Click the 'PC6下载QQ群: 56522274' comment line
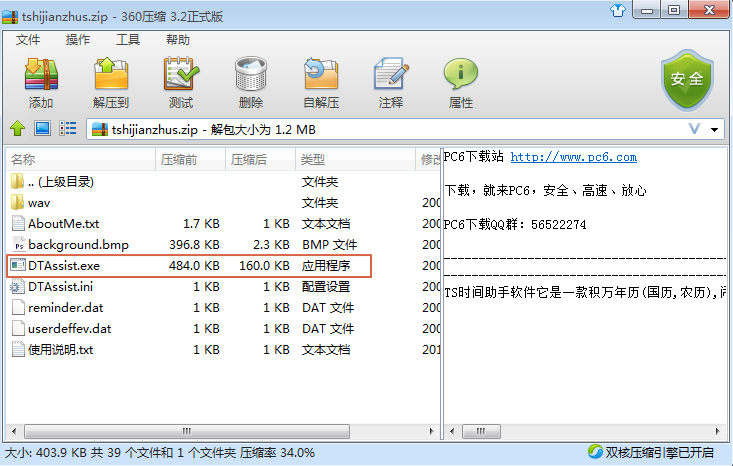 click(x=515, y=224)
